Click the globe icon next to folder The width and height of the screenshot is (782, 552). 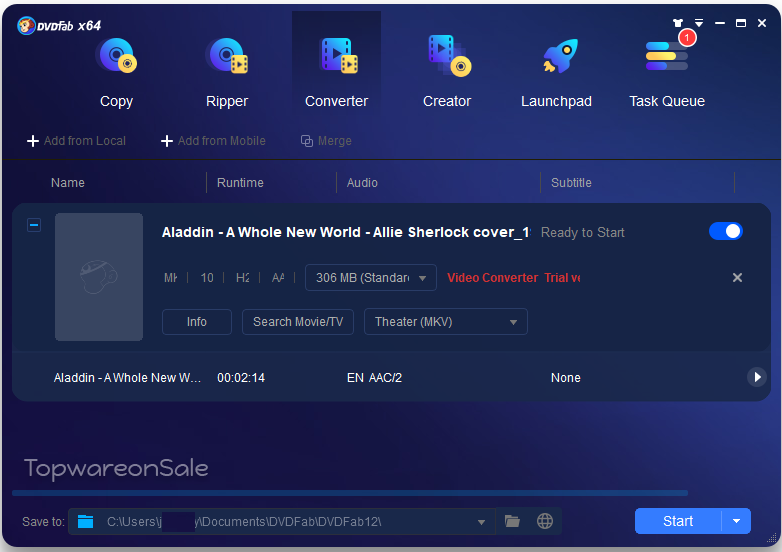tap(545, 522)
